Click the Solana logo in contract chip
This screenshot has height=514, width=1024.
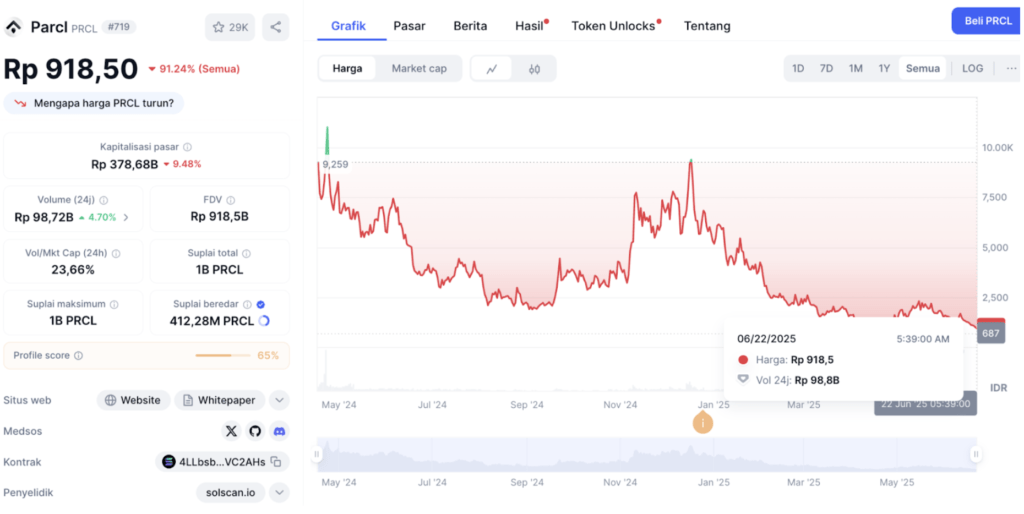[169, 462]
